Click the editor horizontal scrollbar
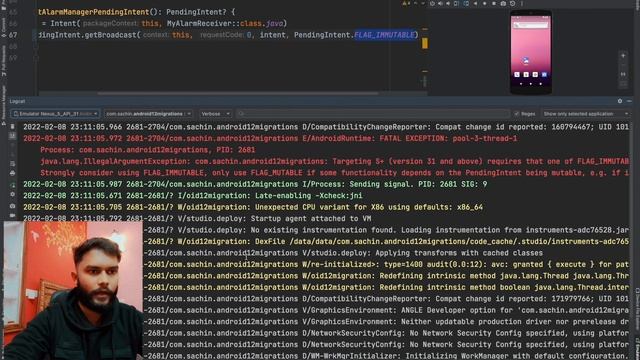Image resolution: width=640 pixels, height=360 pixels. pyautogui.click(x=238, y=93)
